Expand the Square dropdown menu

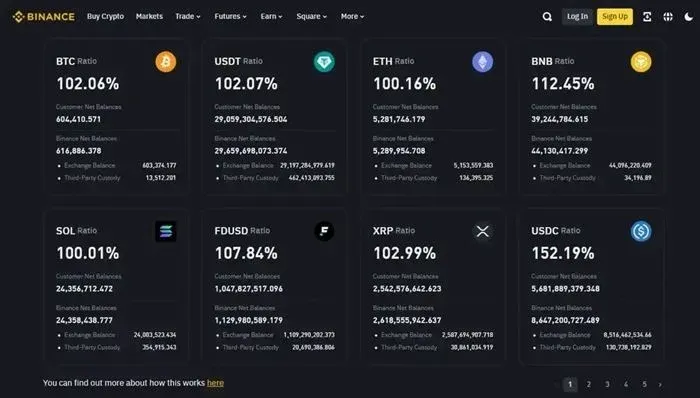pyautogui.click(x=312, y=17)
